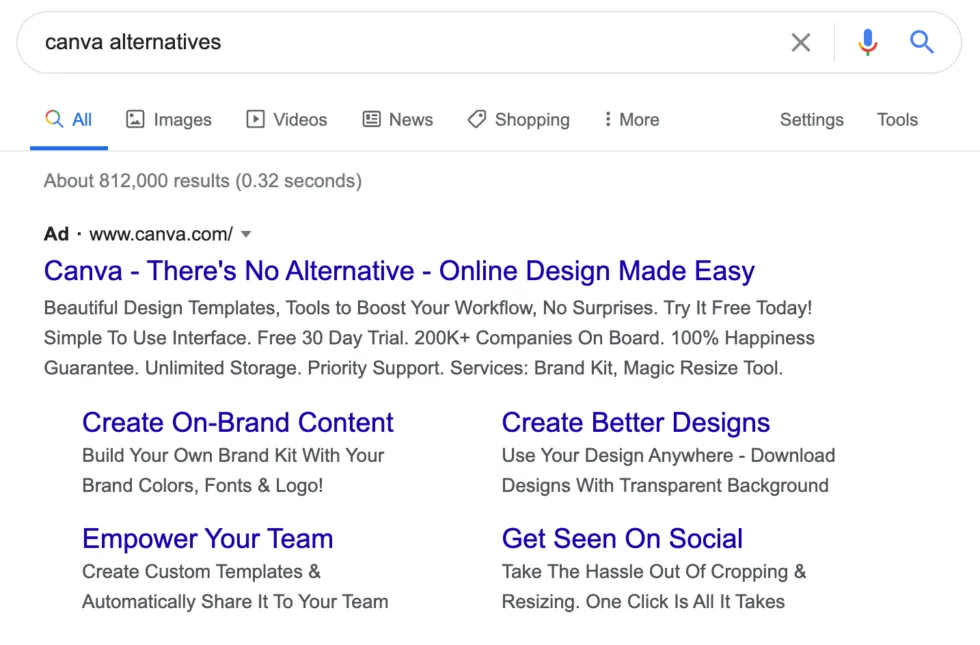This screenshot has width=980, height=645.
Task: Open the Tools options
Action: pyautogui.click(x=897, y=120)
